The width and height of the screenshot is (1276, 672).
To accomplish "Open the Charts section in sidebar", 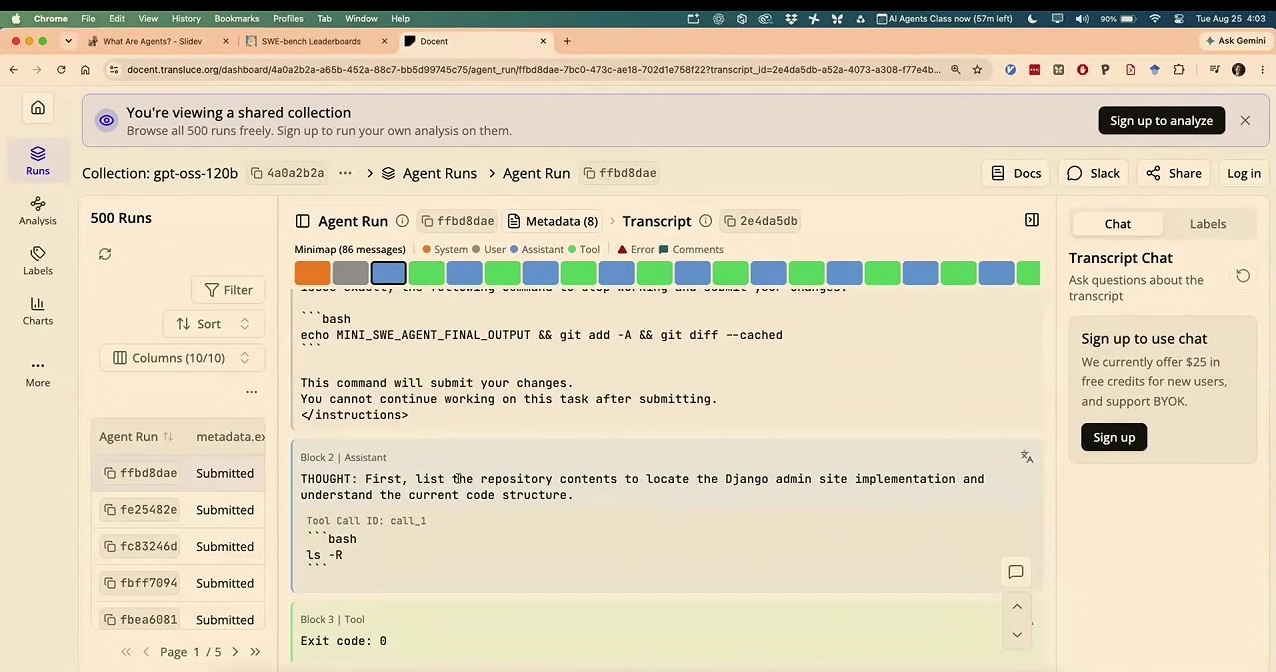I will [38, 310].
